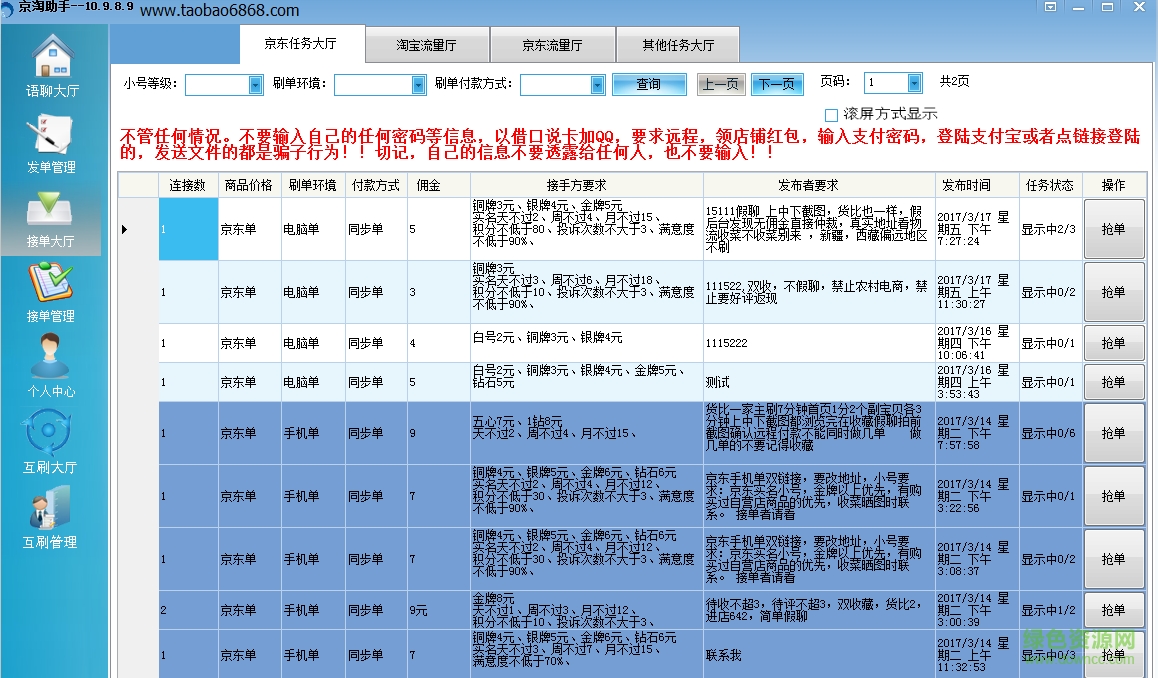Open 接单管理 order management icon
The height and width of the screenshot is (678, 1158).
tap(51, 291)
